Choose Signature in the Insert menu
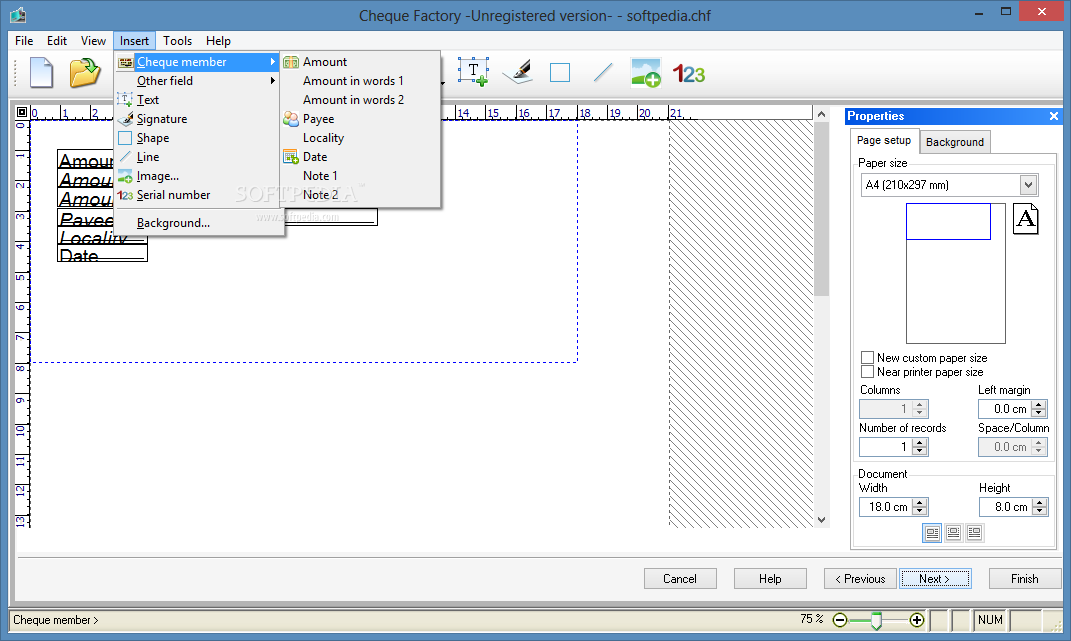This screenshot has width=1071, height=641. tap(199, 119)
